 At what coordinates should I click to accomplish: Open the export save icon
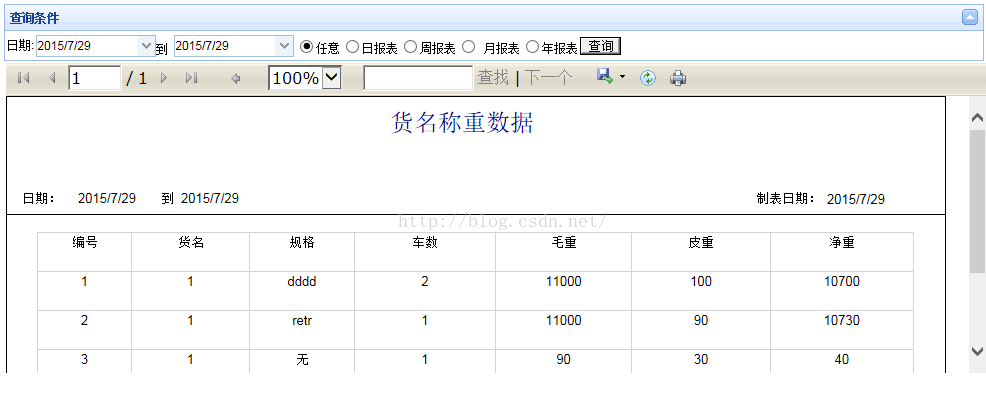(x=605, y=77)
